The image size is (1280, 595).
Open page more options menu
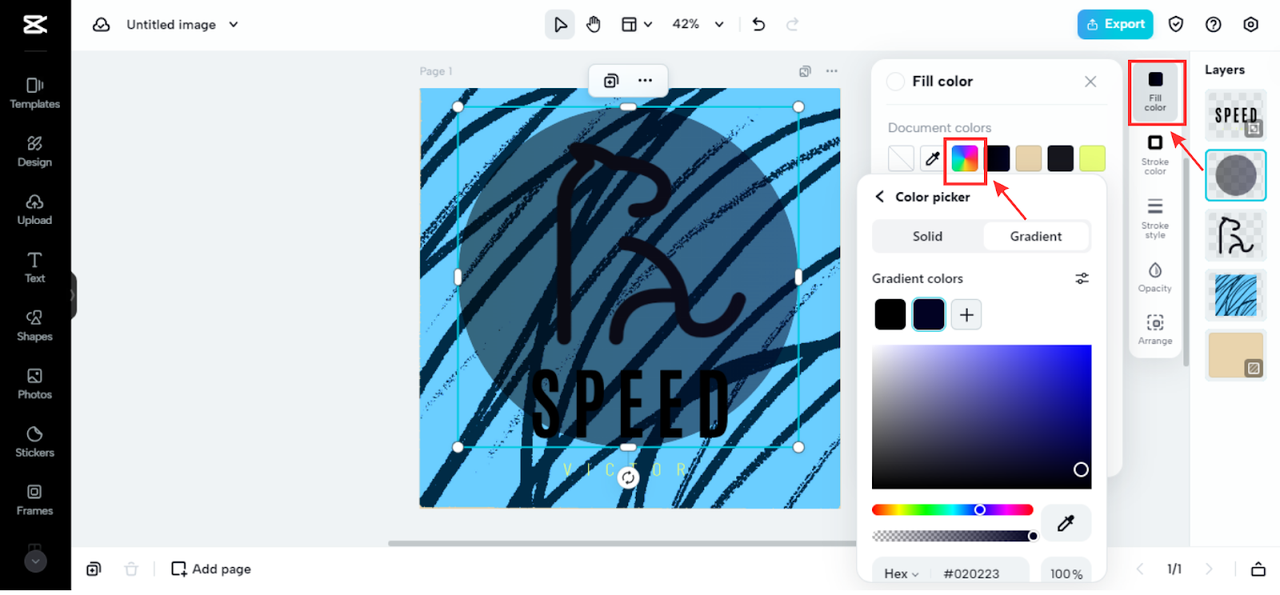coord(832,71)
